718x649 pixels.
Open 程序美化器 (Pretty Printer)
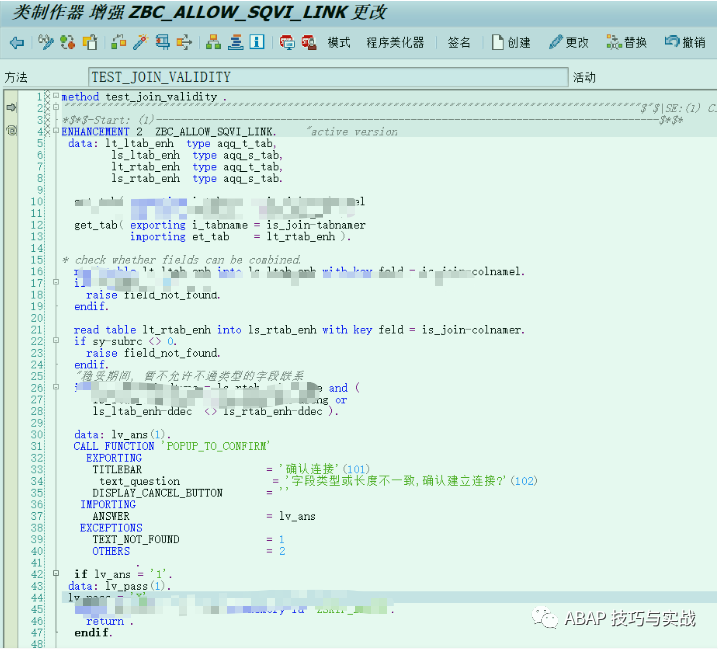[x=395, y=43]
